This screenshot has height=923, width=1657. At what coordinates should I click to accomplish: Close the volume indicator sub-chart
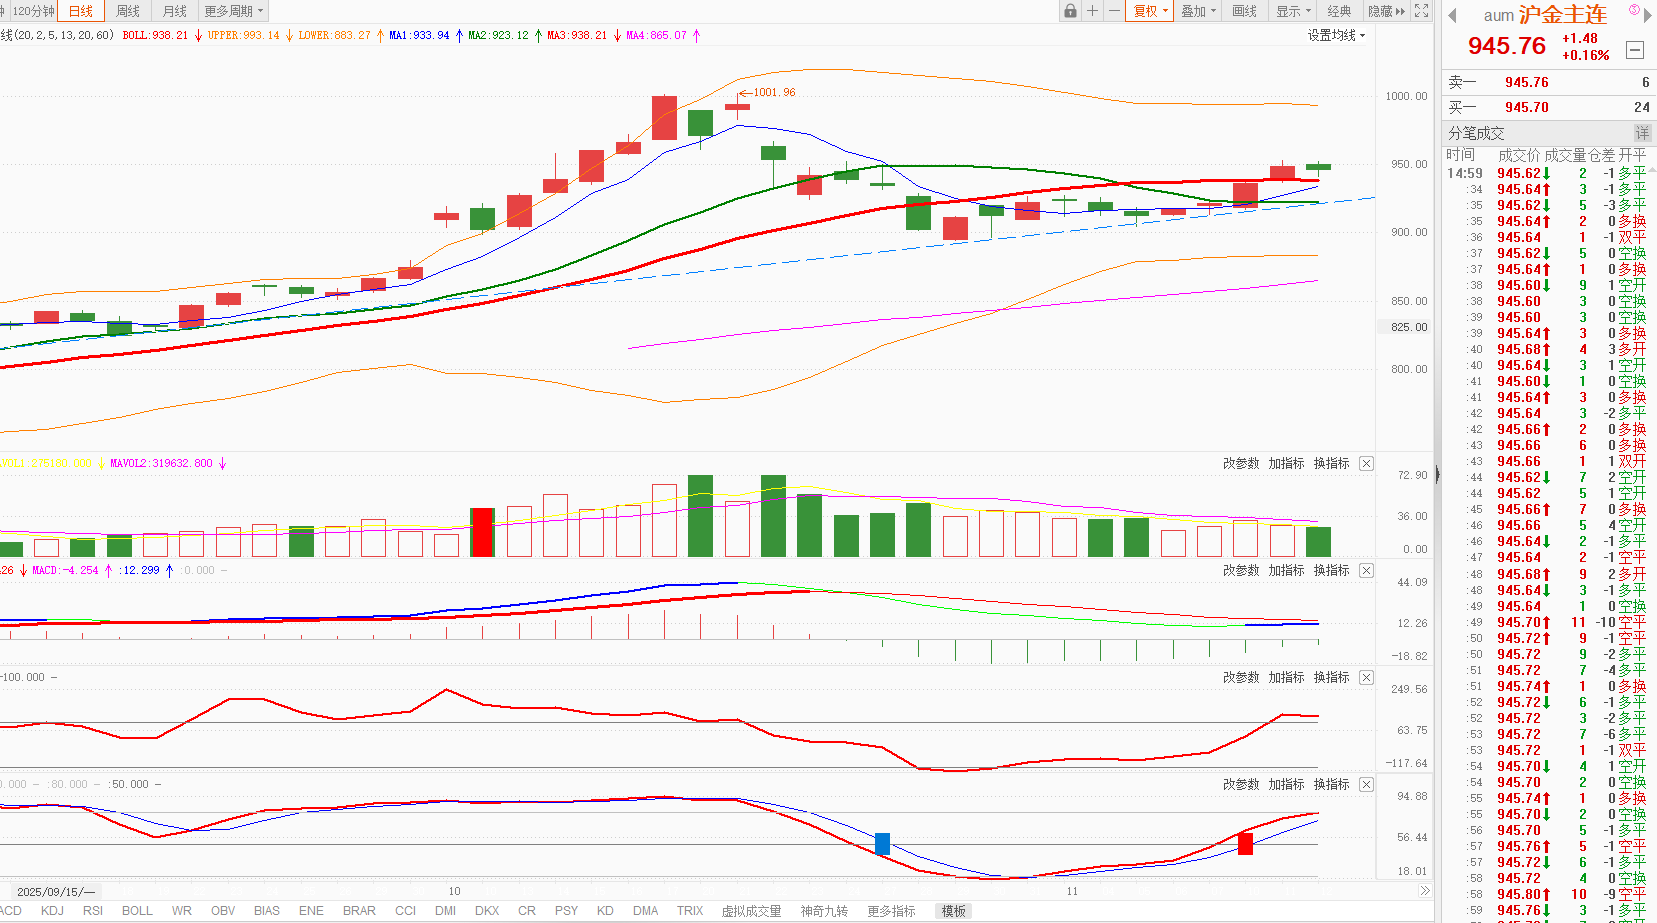coord(1367,464)
